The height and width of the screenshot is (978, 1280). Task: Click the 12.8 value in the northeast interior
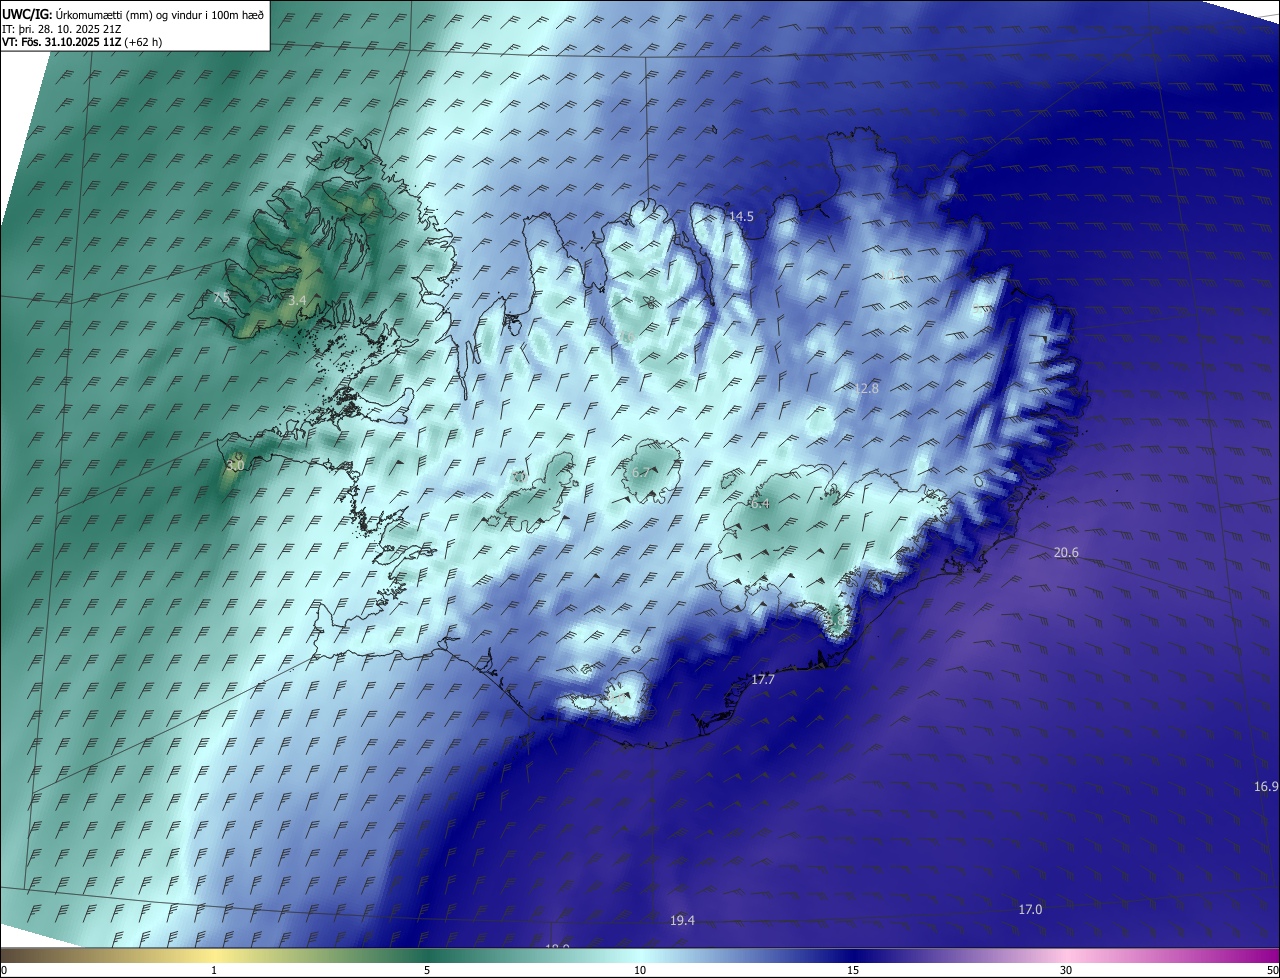click(866, 388)
